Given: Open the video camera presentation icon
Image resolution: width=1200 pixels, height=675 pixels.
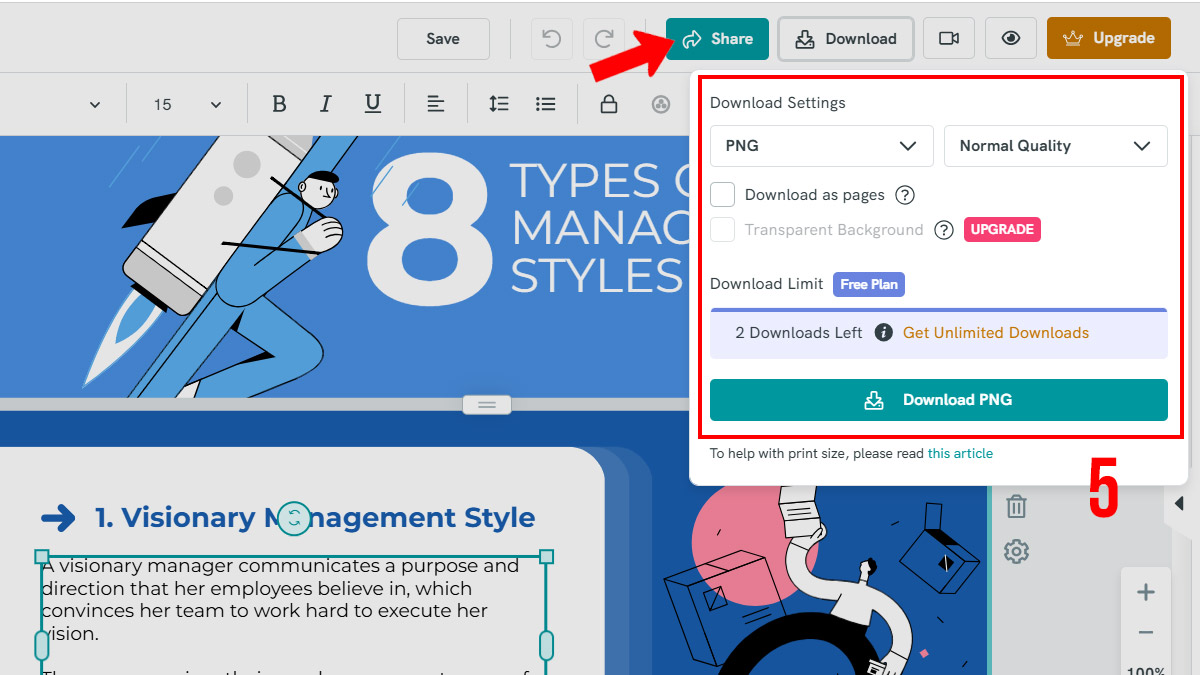Looking at the screenshot, I should [949, 39].
